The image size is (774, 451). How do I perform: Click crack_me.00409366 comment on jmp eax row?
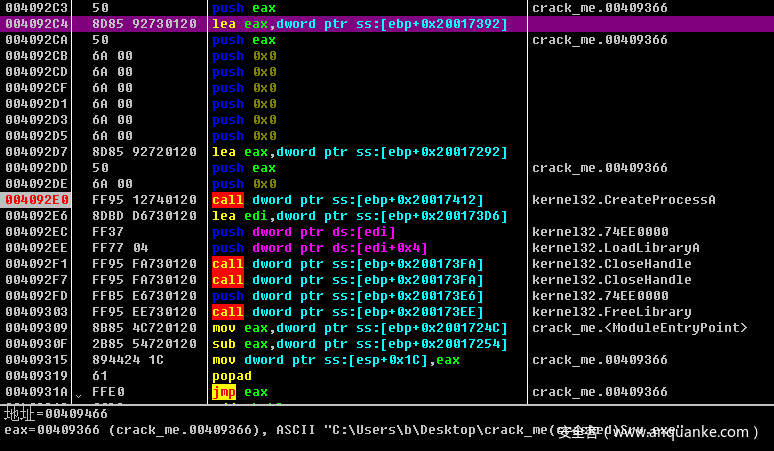coord(600,392)
